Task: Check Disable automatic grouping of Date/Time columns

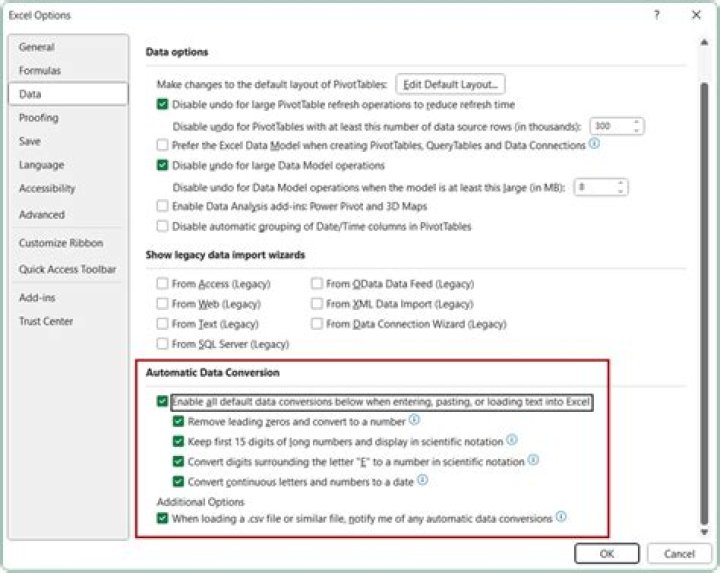Action: coord(163,226)
